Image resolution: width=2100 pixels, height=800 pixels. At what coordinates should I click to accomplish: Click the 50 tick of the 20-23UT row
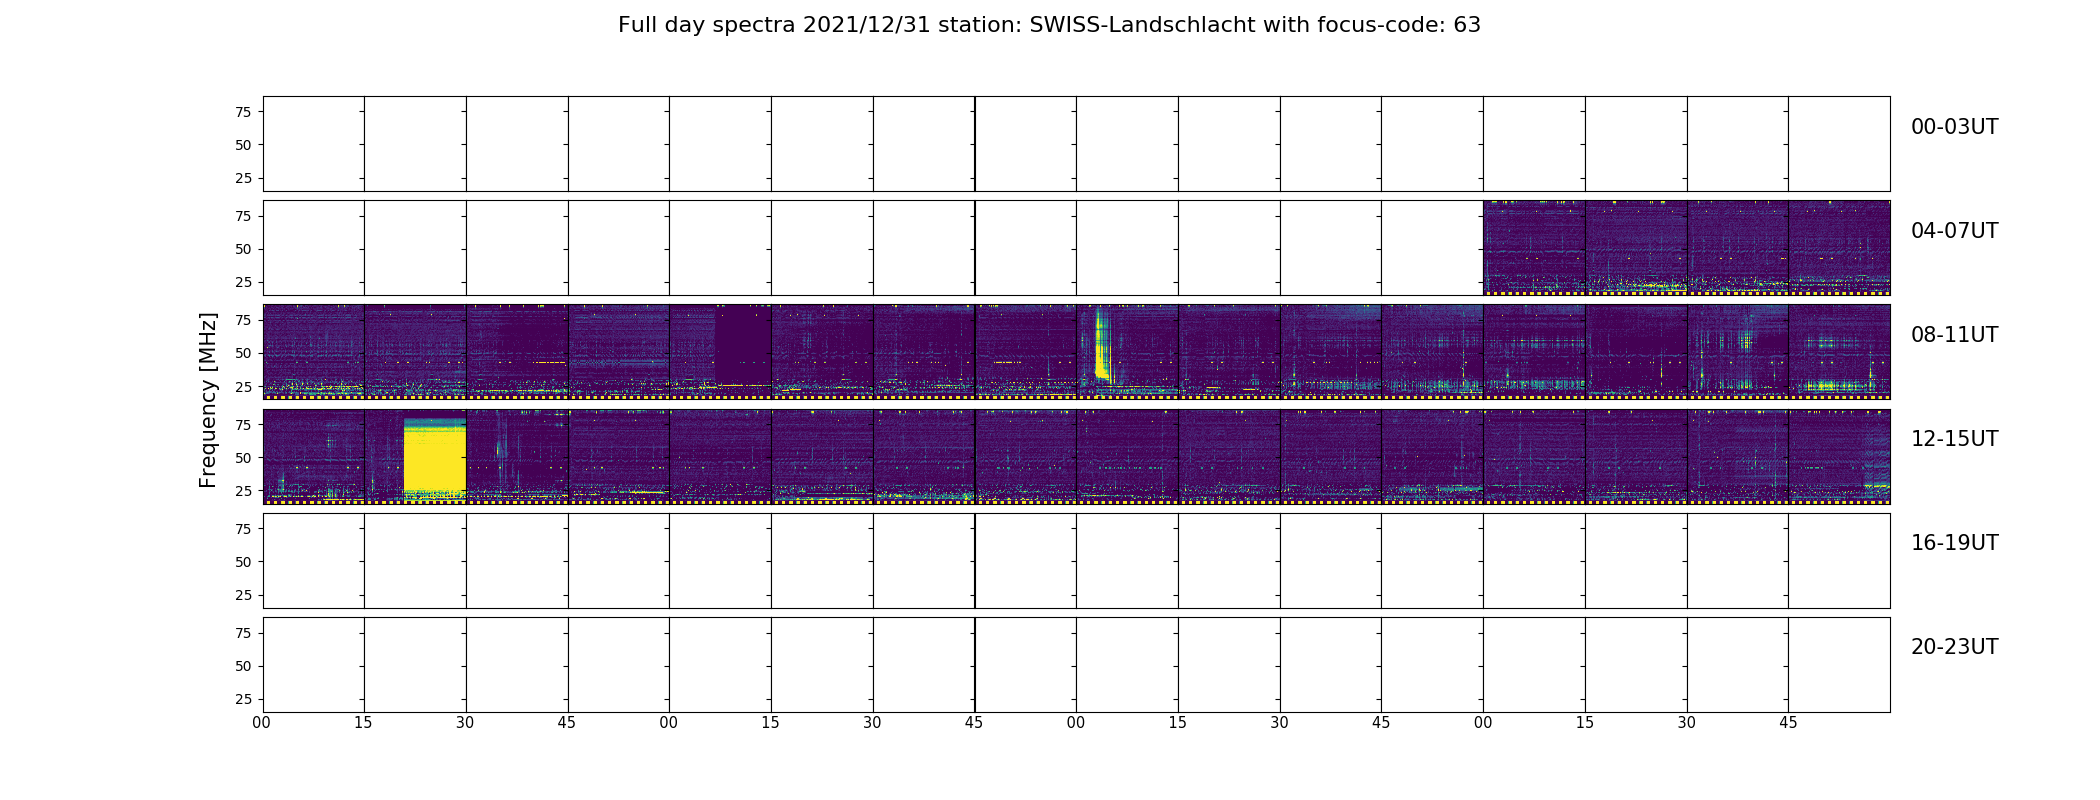[243, 666]
